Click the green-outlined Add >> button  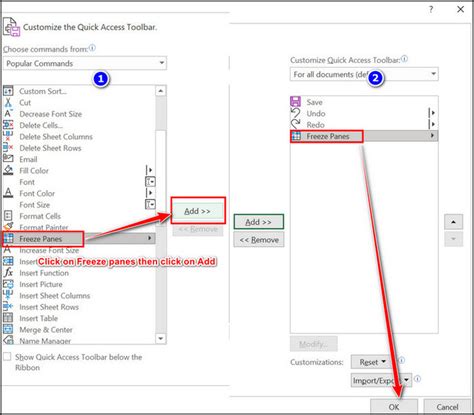(x=259, y=222)
